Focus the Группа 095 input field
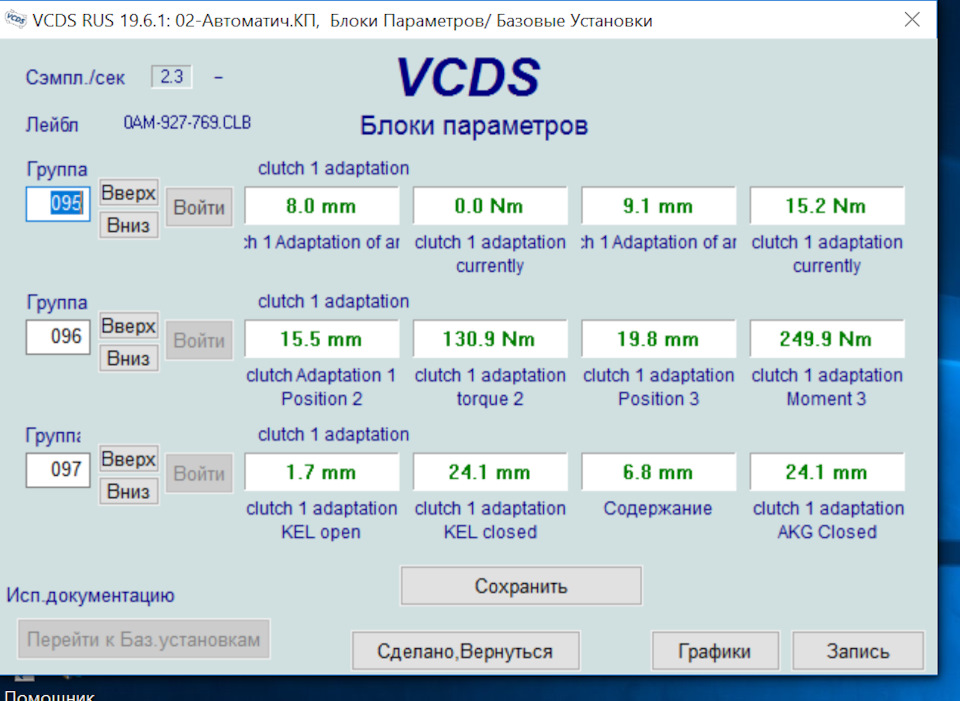960x701 pixels. pyautogui.click(x=58, y=204)
